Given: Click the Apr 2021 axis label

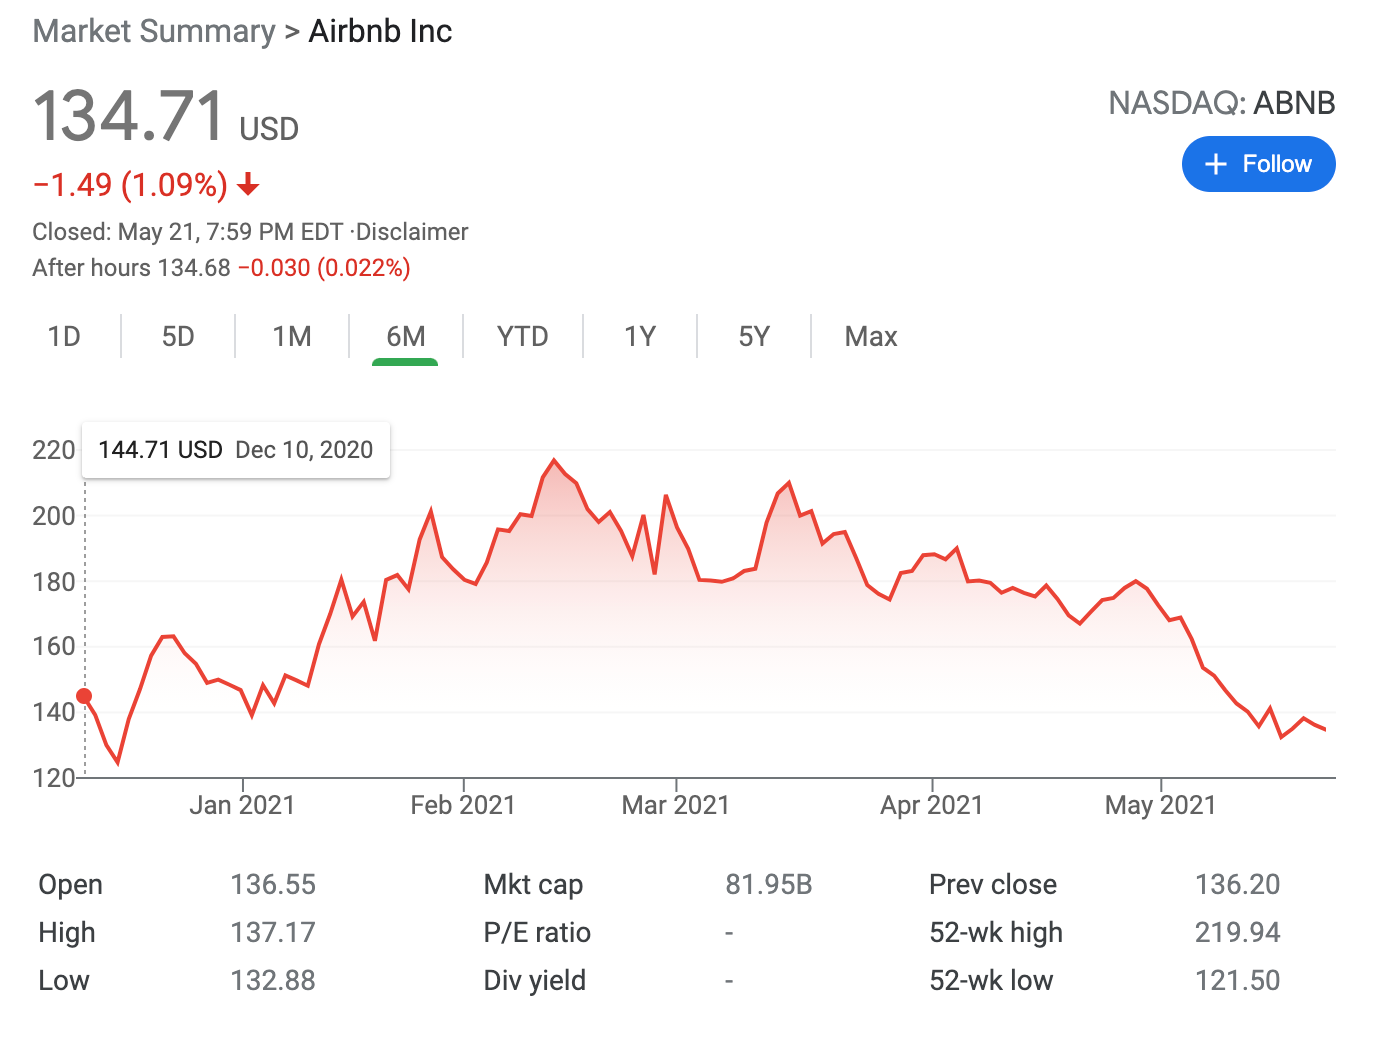Looking at the screenshot, I should point(932,805).
